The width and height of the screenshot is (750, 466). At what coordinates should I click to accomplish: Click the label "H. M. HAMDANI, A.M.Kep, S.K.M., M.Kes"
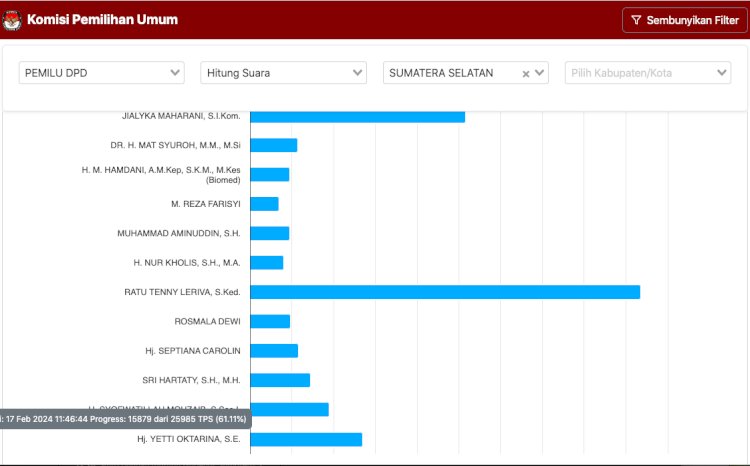click(x=161, y=170)
